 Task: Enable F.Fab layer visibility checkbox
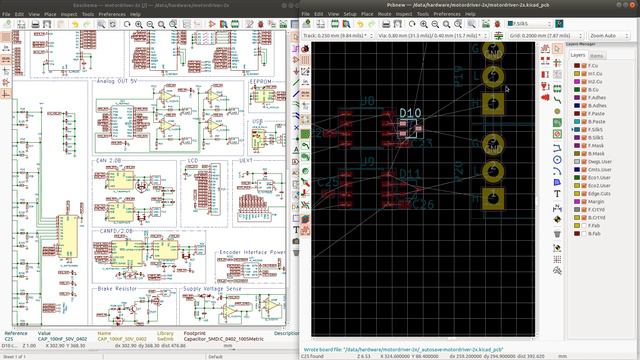click(x=584, y=226)
